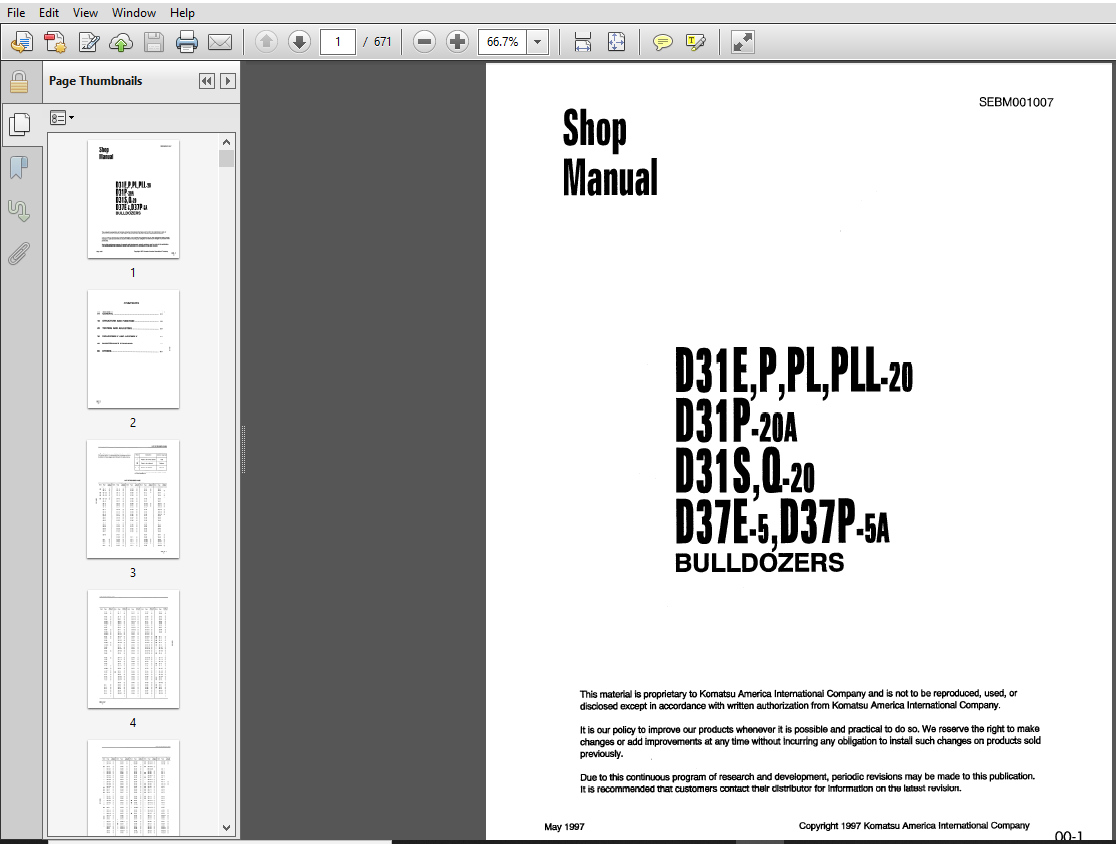Click the fit one full page icon
The width and height of the screenshot is (1116, 844).
click(x=616, y=42)
